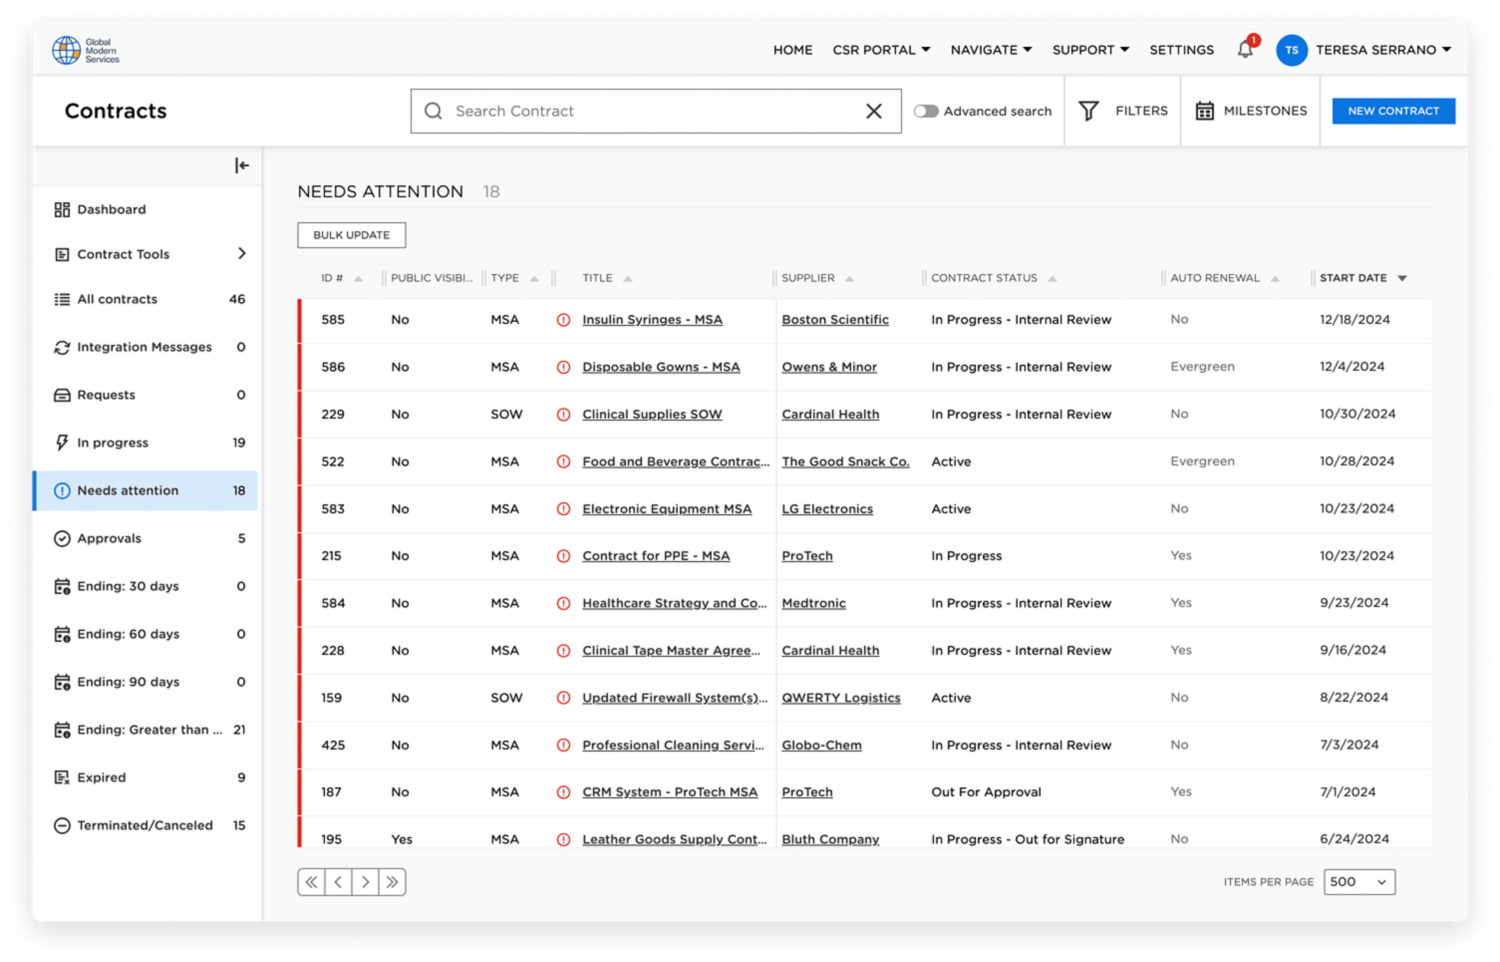Click alert icon on CRM System row
1500x962 pixels.
pyautogui.click(x=563, y=792)
